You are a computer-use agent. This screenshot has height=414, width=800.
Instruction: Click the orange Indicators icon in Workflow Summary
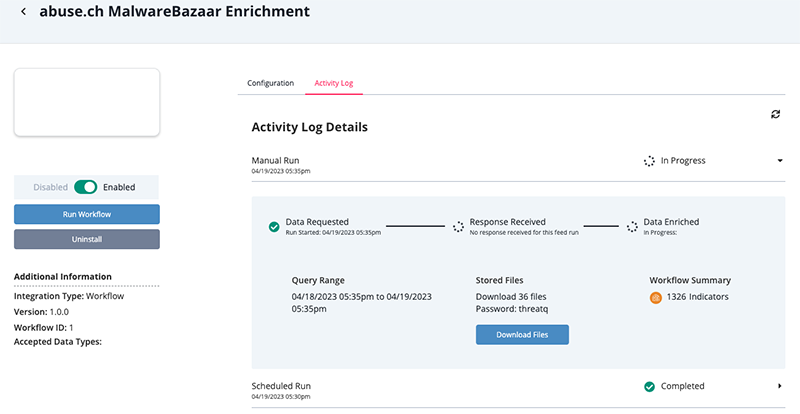click(656, 297)
